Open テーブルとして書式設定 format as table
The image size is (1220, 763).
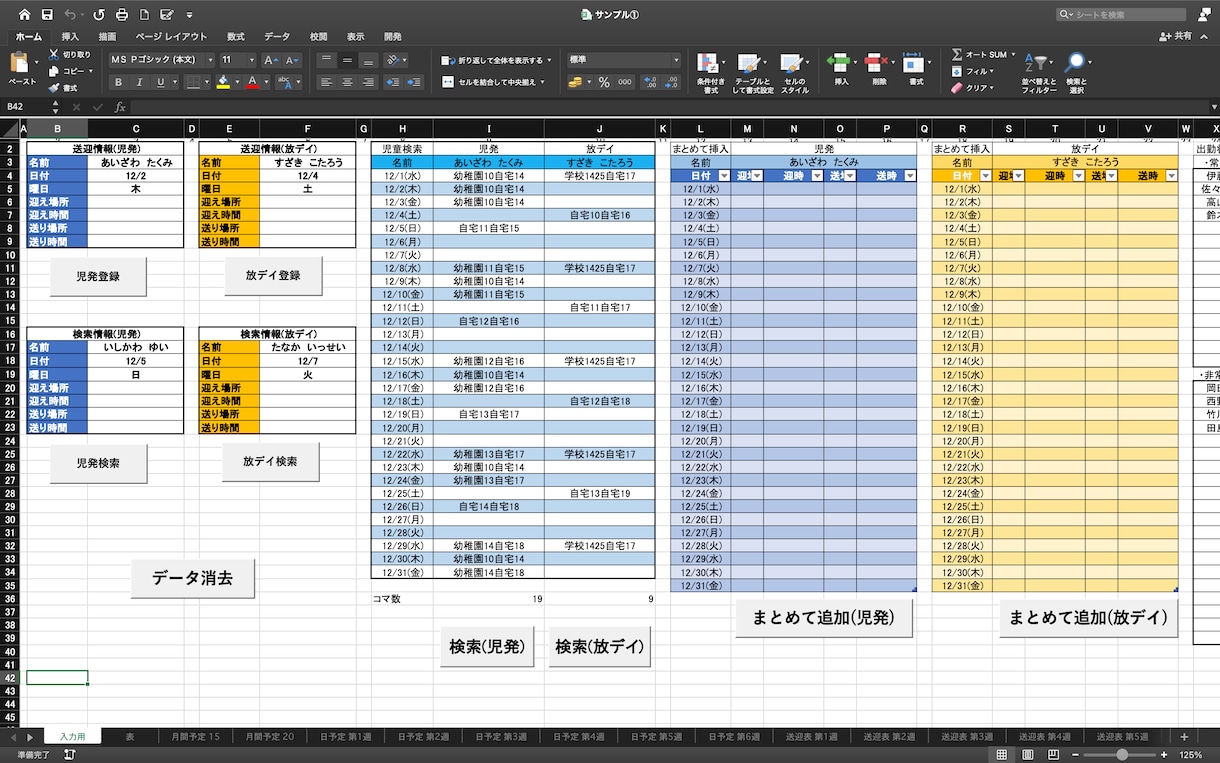point(752,73)
